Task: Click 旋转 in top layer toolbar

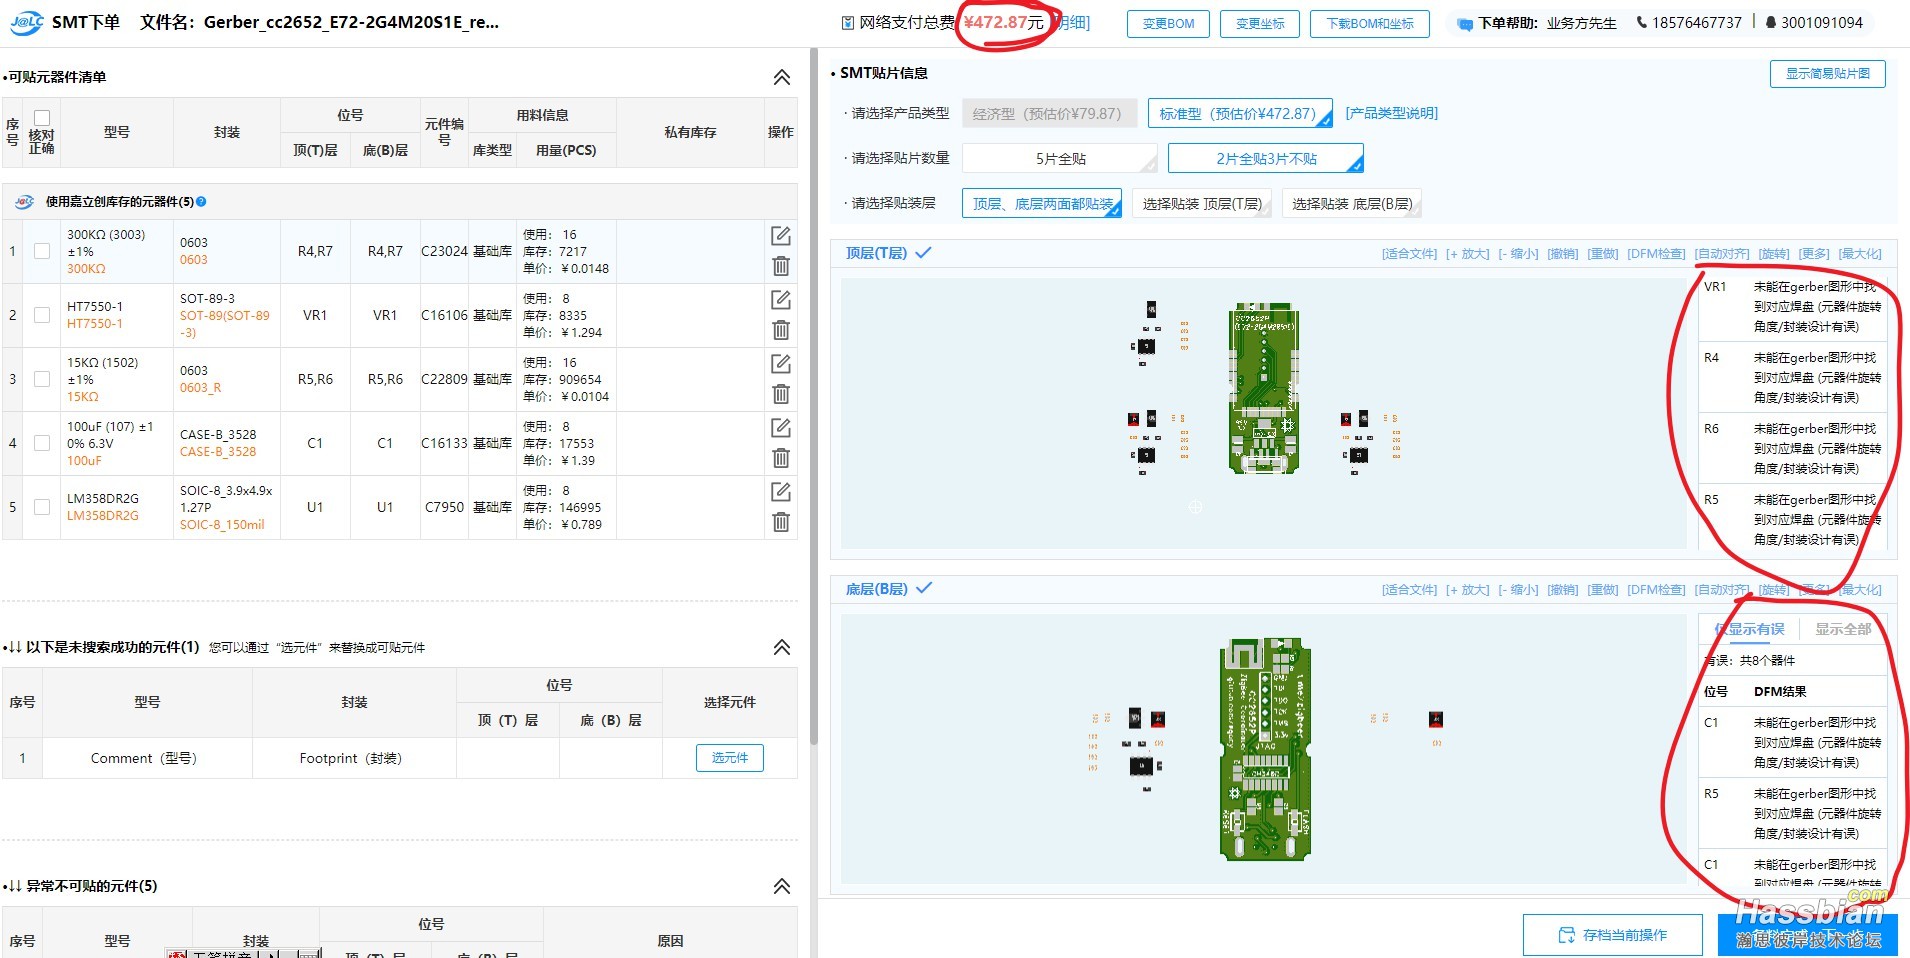Action: tap(1774, 254)
